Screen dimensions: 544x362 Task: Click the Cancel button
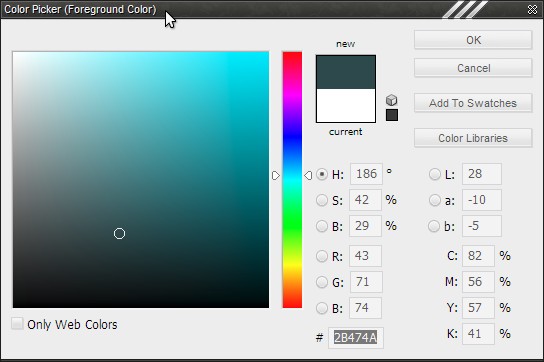(473, 68)
